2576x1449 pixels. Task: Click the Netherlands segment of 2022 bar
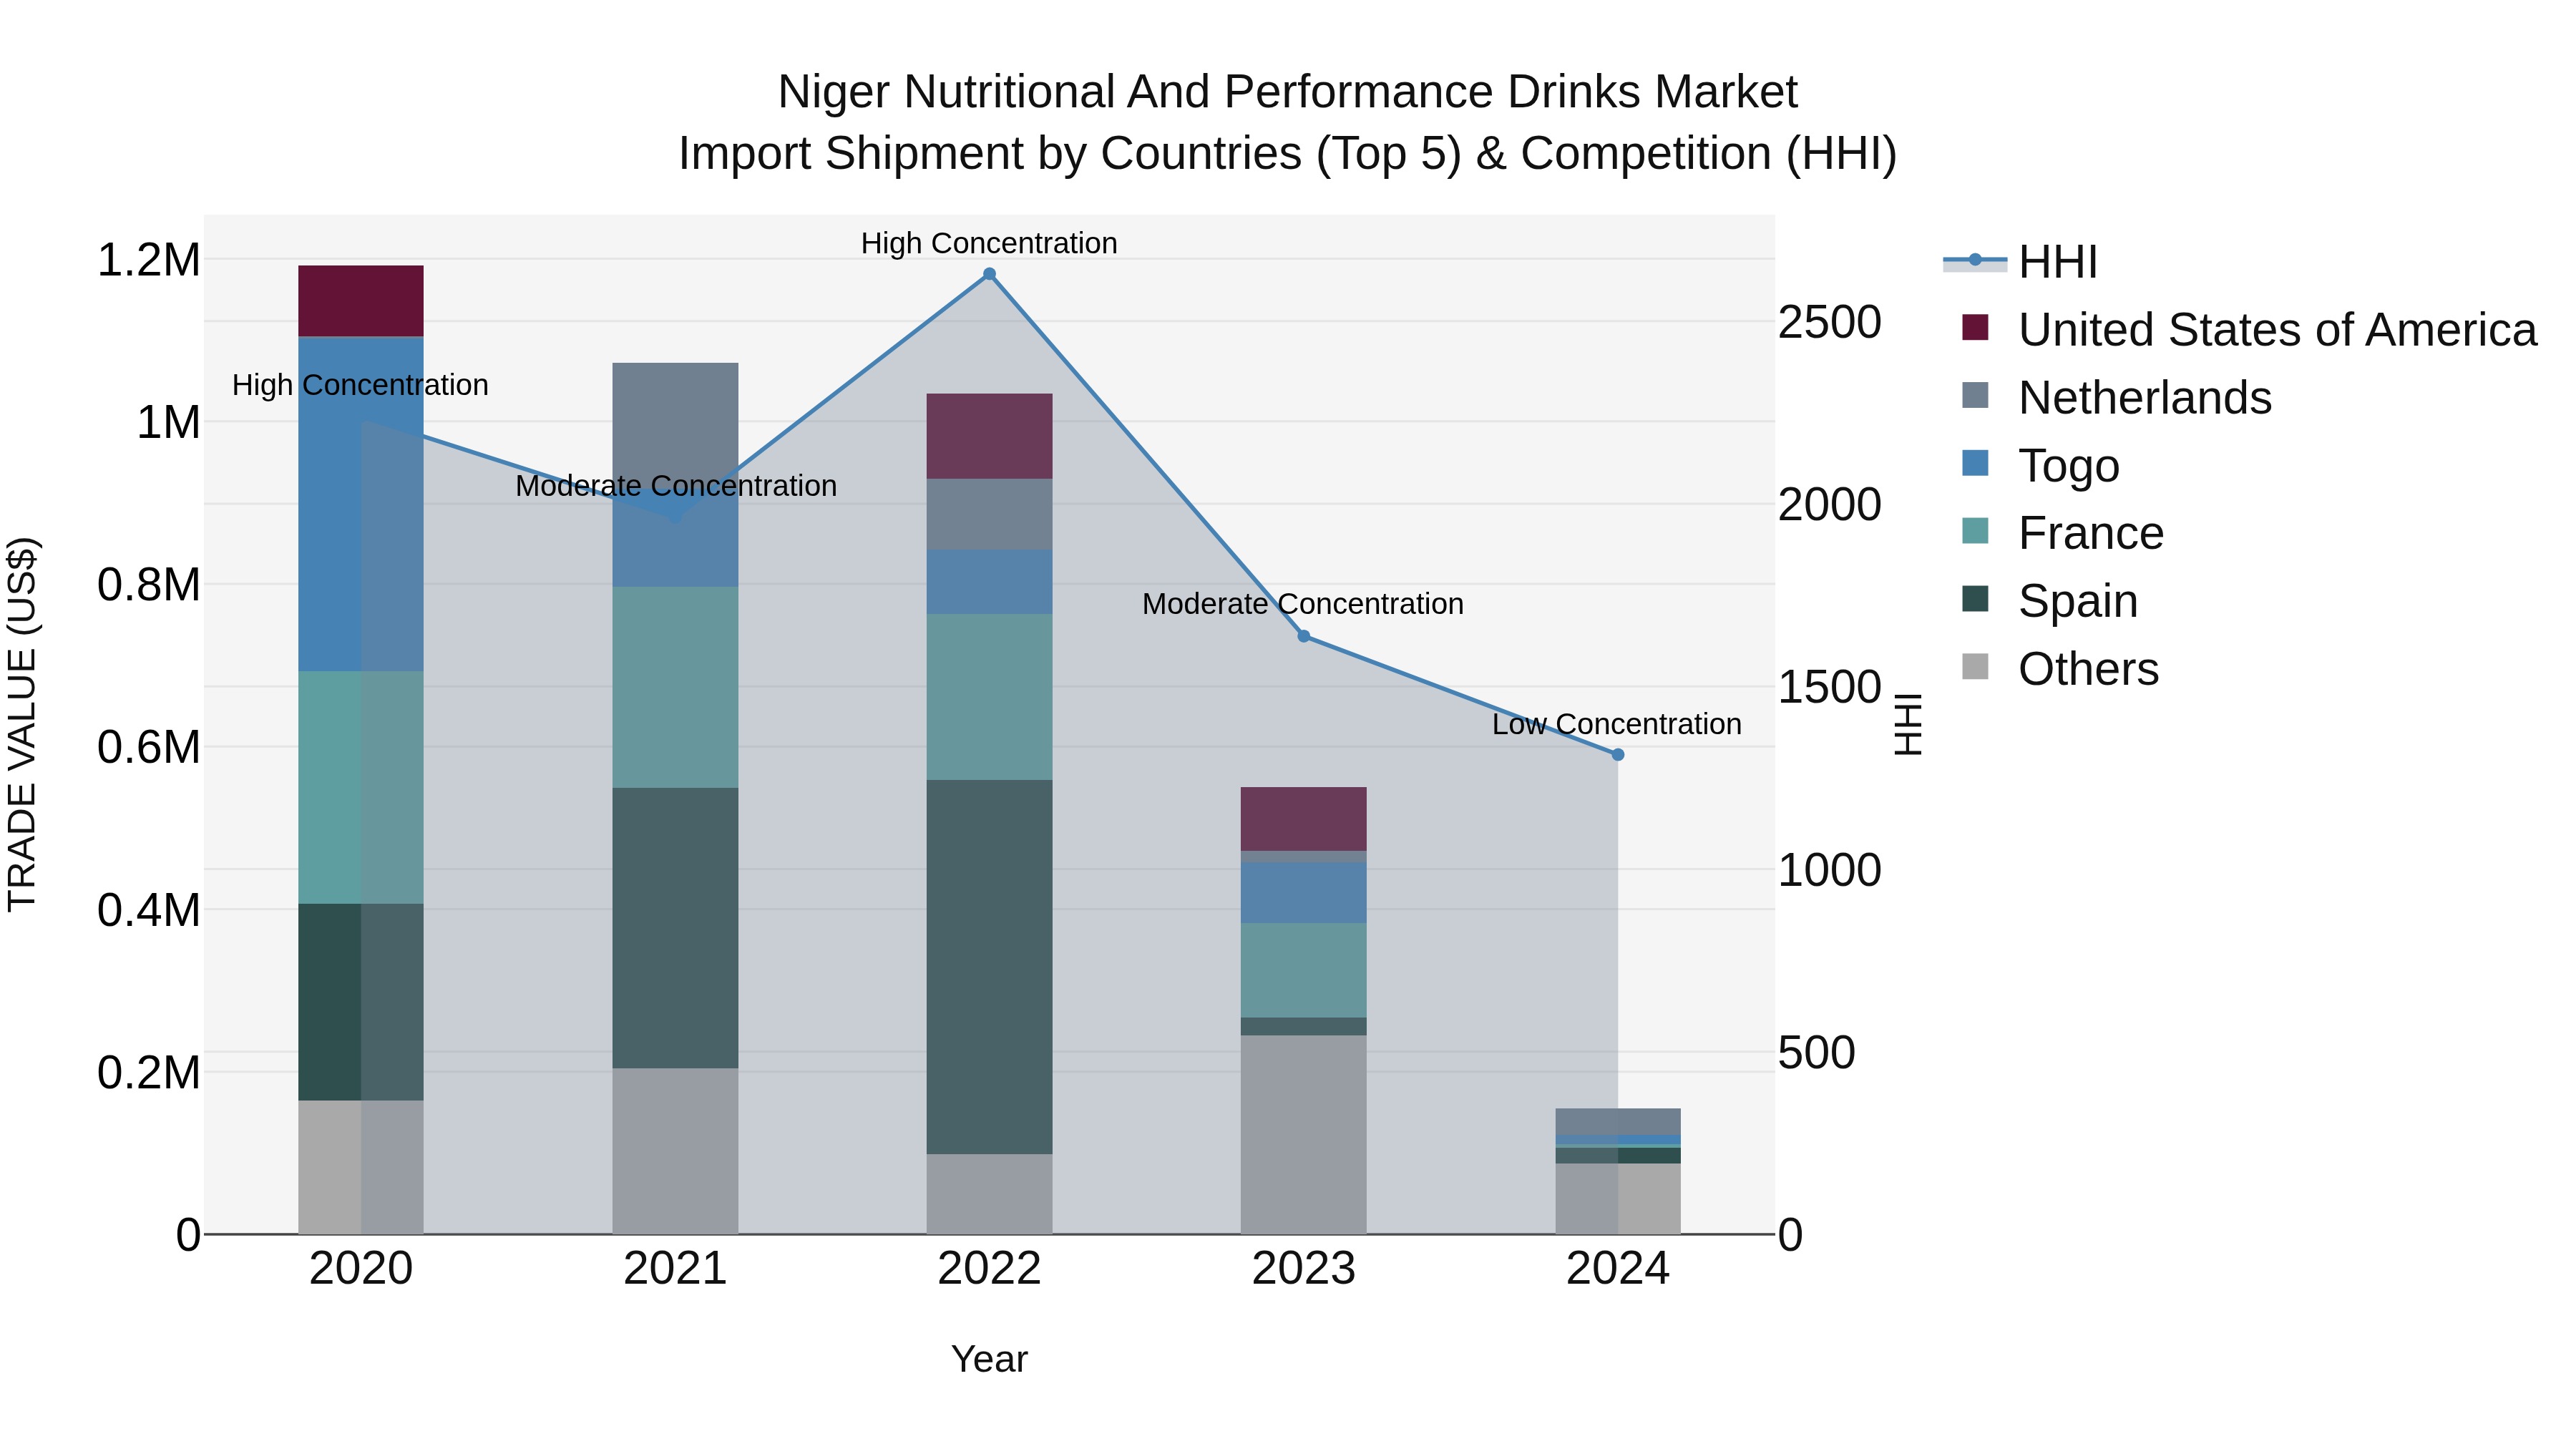[x=989, y=514]
